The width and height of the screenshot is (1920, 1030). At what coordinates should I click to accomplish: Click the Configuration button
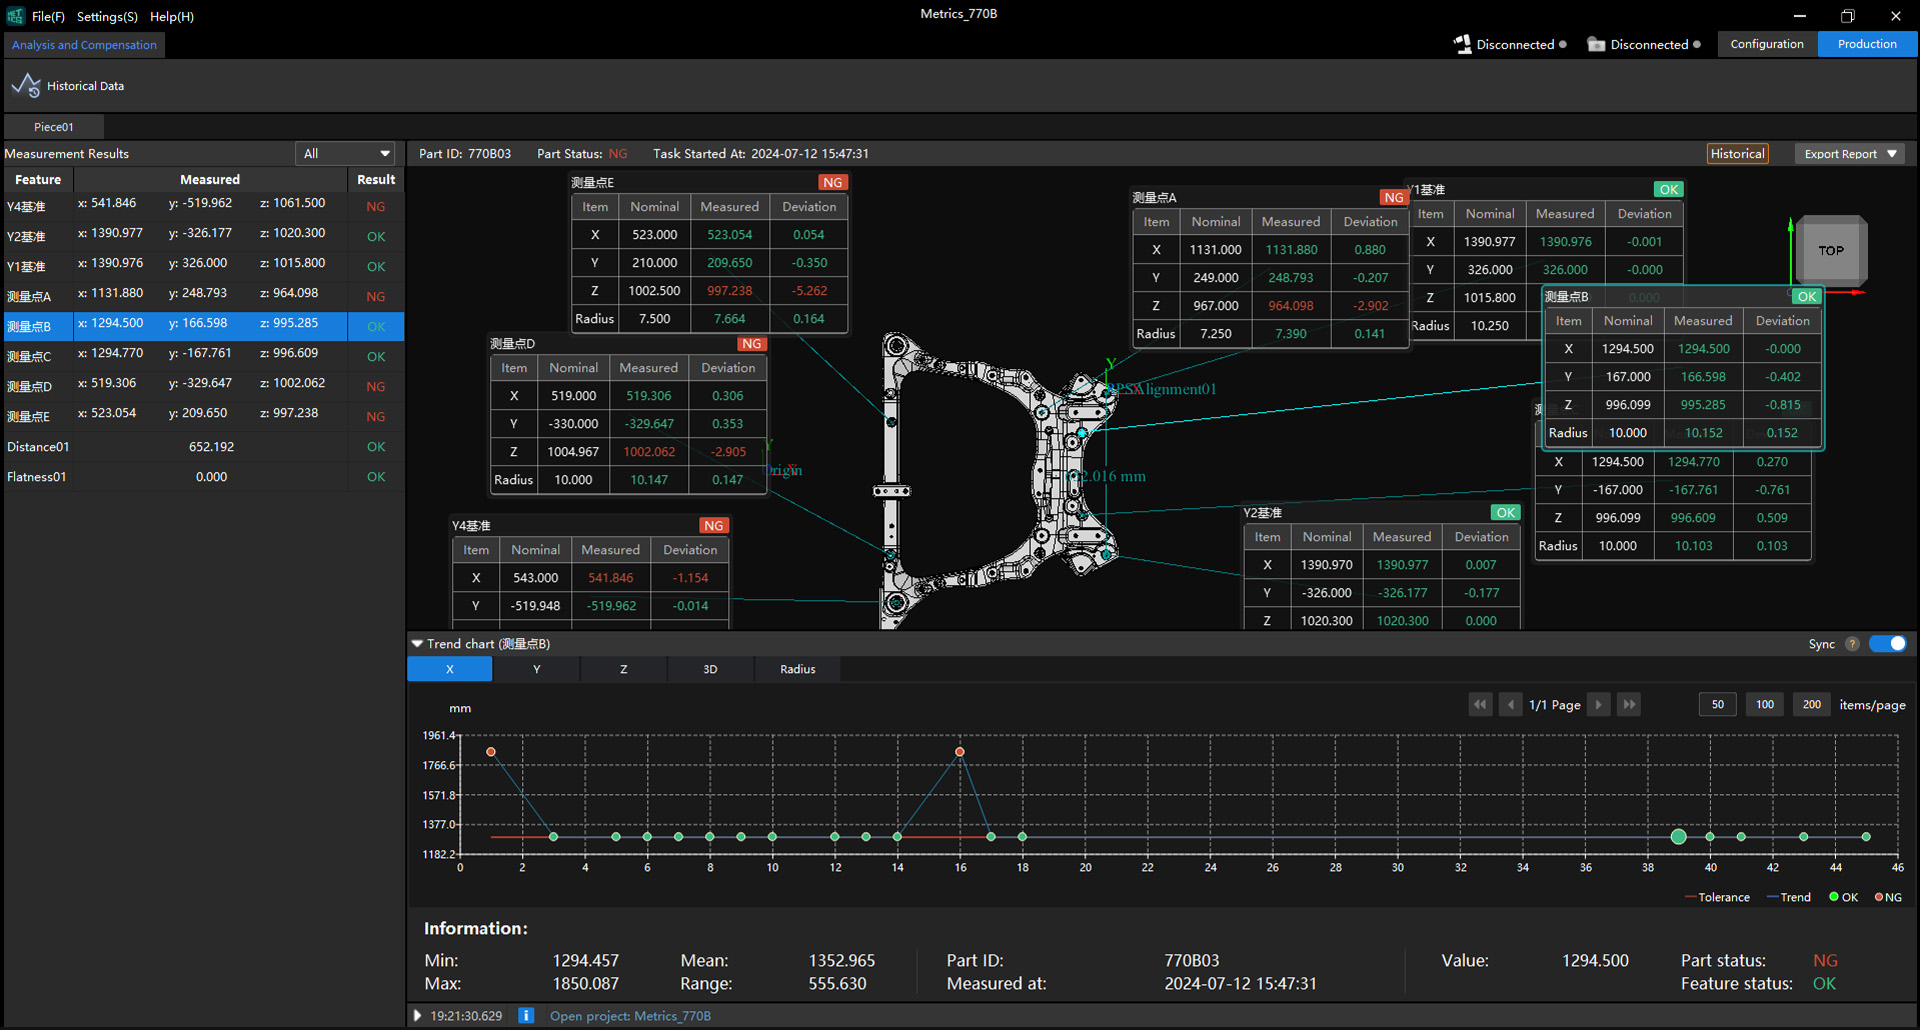pos(1767,44)
